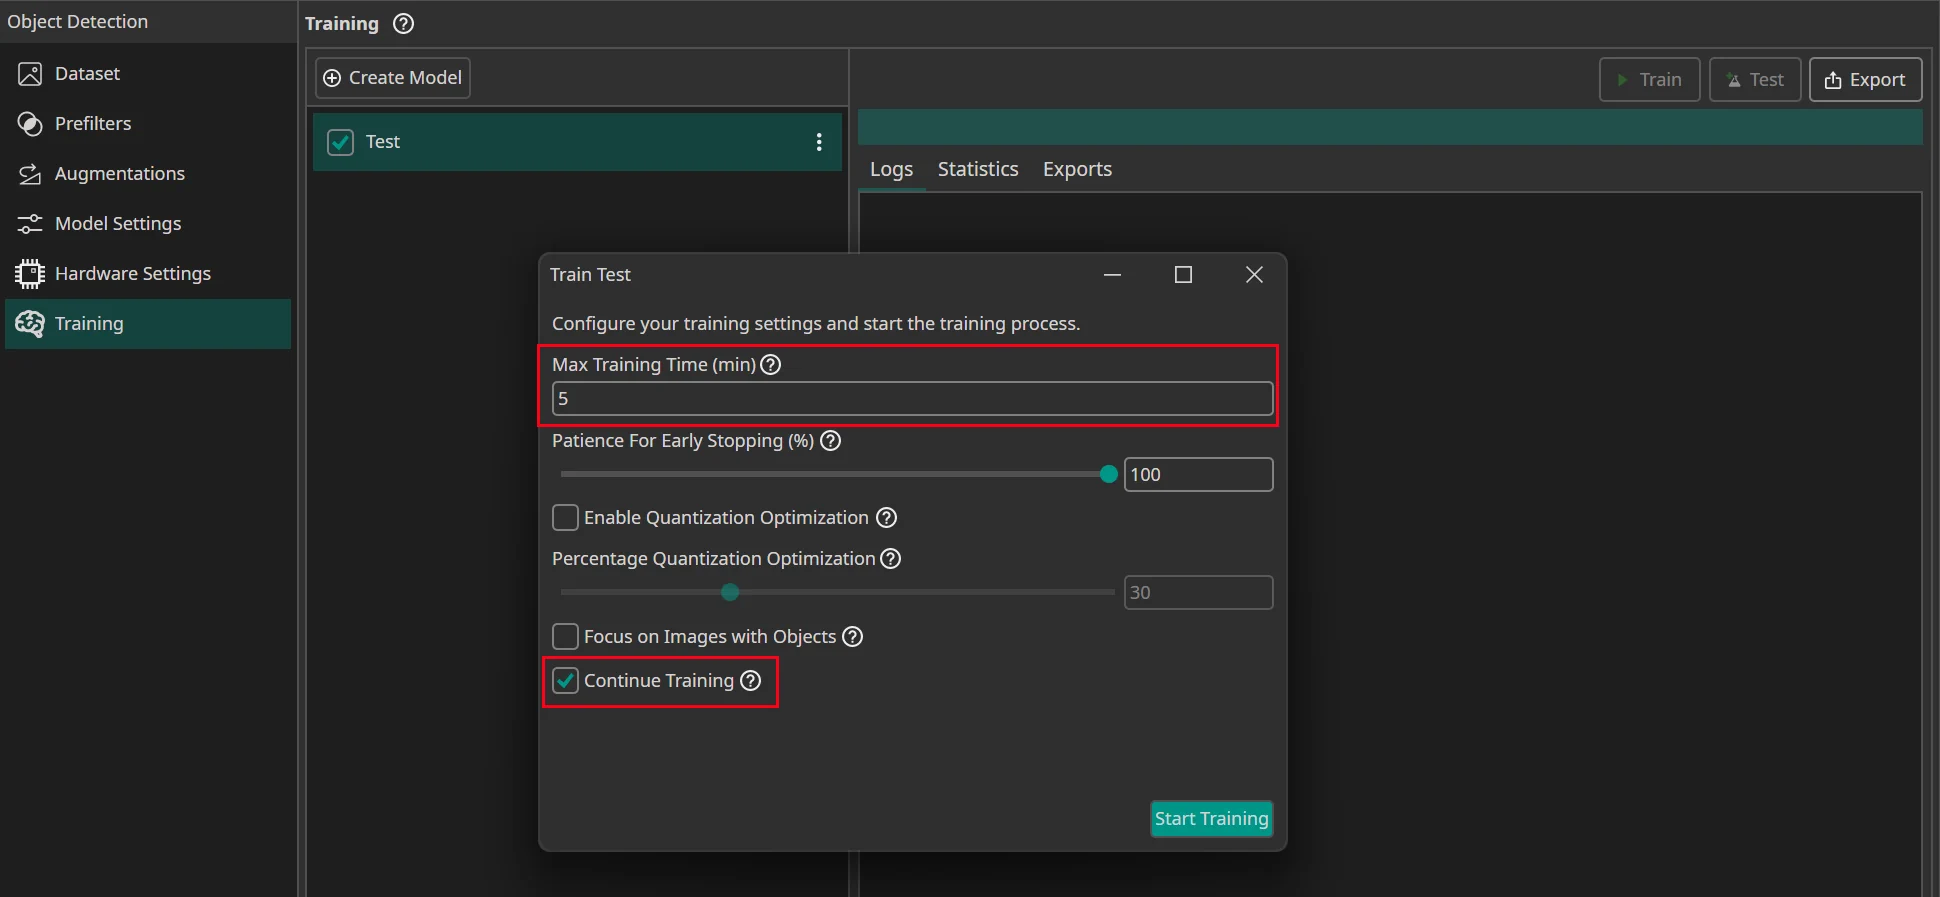The image size is (1940, 897).
Task: Open three-dot menu for Test model
Action: tap(819, 142)
